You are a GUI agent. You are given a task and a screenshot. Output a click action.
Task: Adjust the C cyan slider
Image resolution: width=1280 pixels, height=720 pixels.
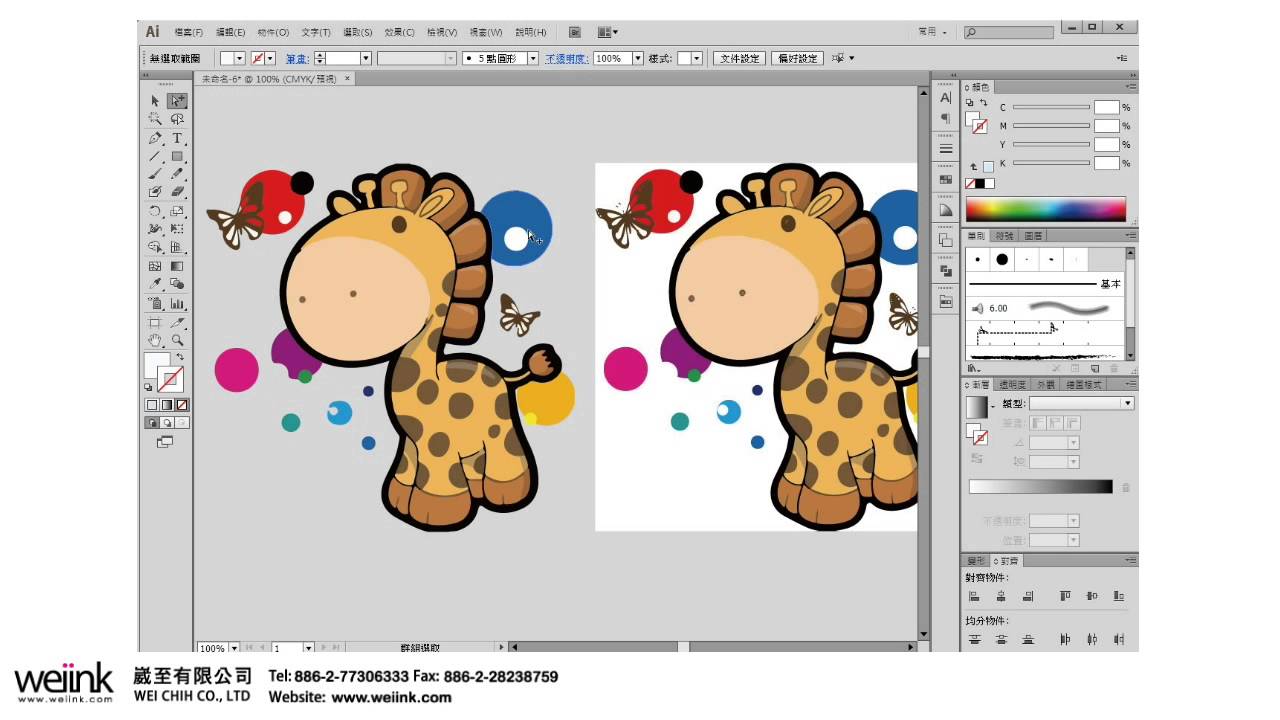point(1051,107)
